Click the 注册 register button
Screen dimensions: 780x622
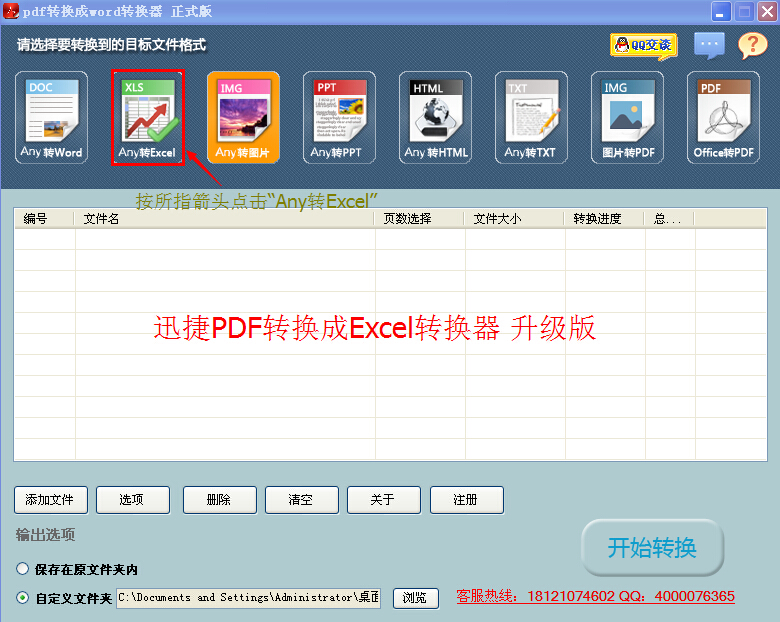click(467, 500)
